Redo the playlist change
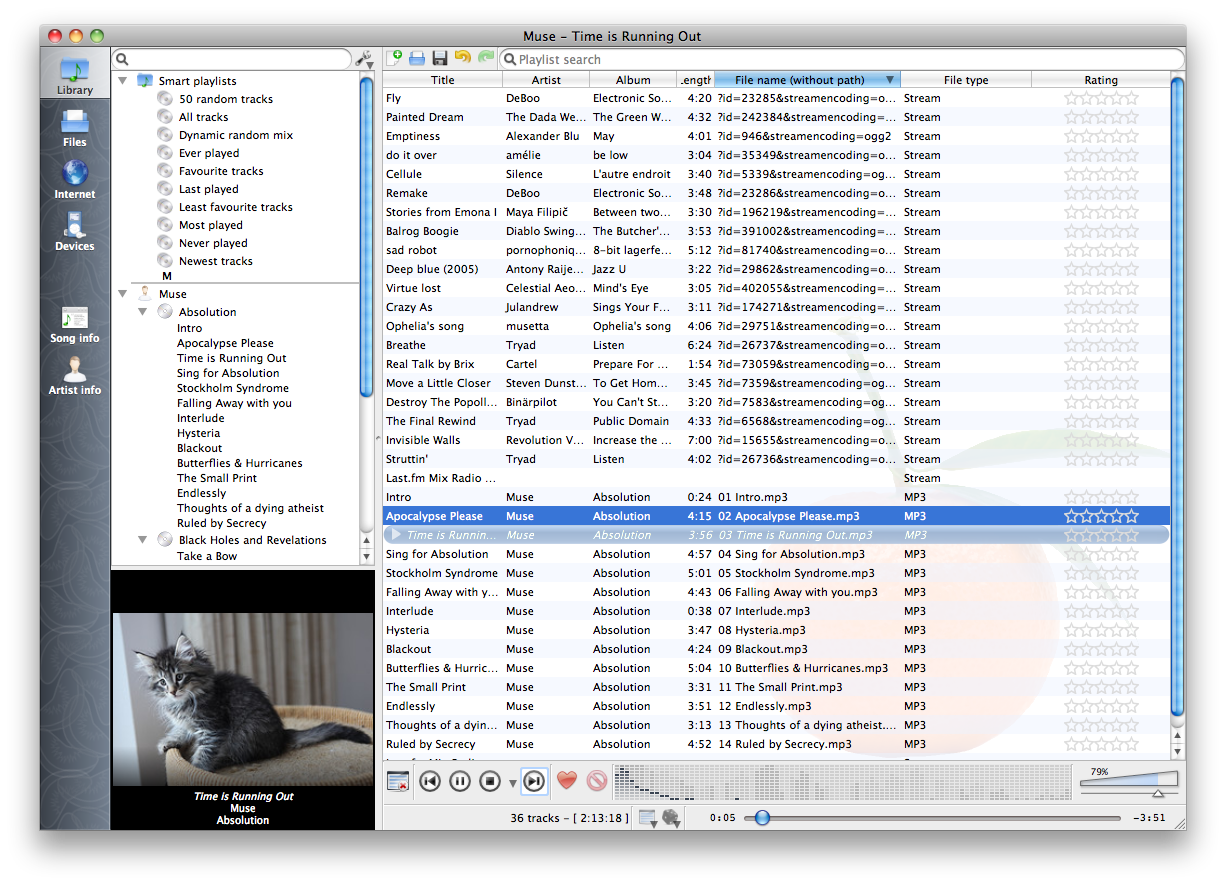The image size is (1226, 885). [x=484, y=58]
